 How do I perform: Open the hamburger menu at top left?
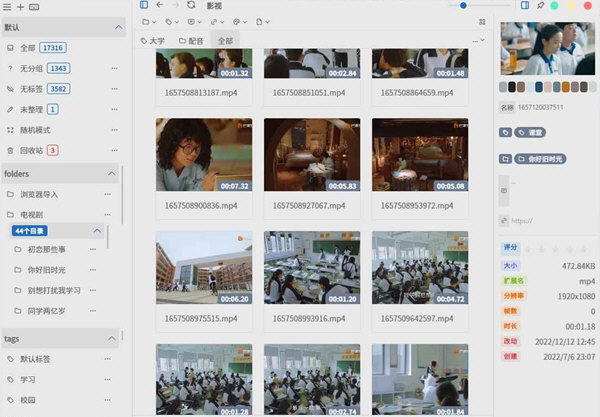(x=8, y=6)
